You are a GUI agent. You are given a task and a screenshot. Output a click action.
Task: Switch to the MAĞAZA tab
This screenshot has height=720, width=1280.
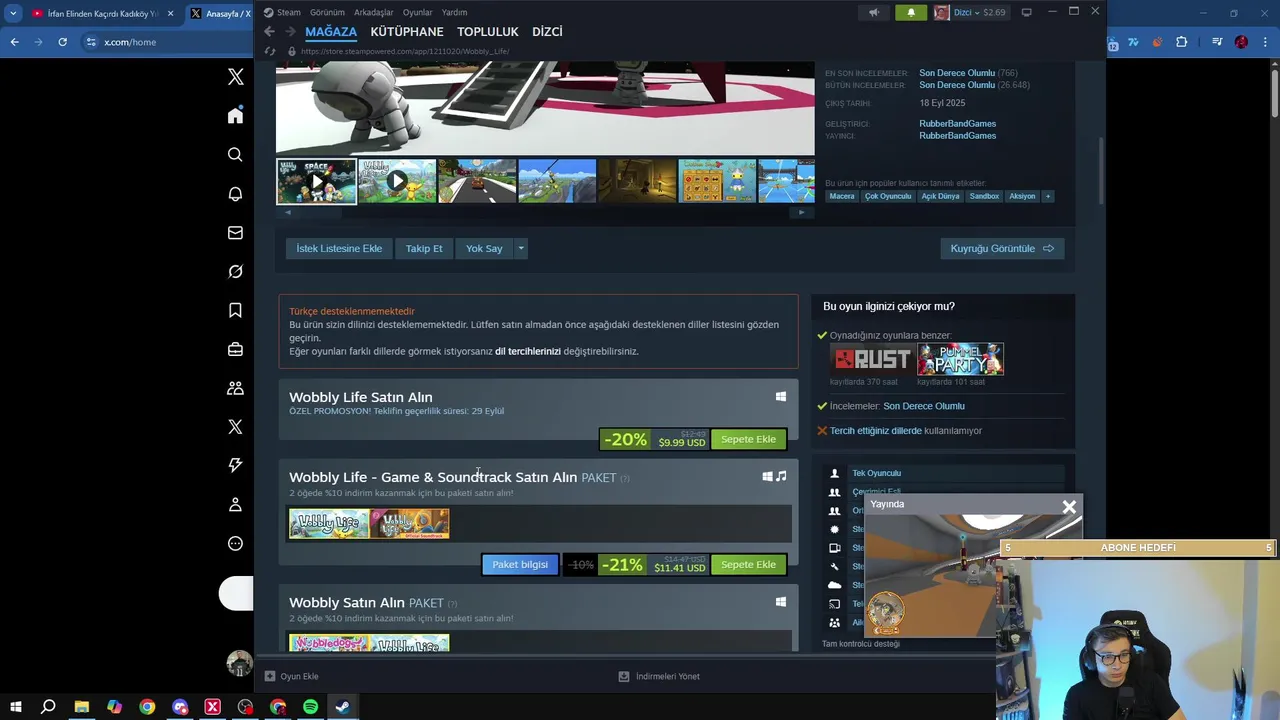point(331,32)
